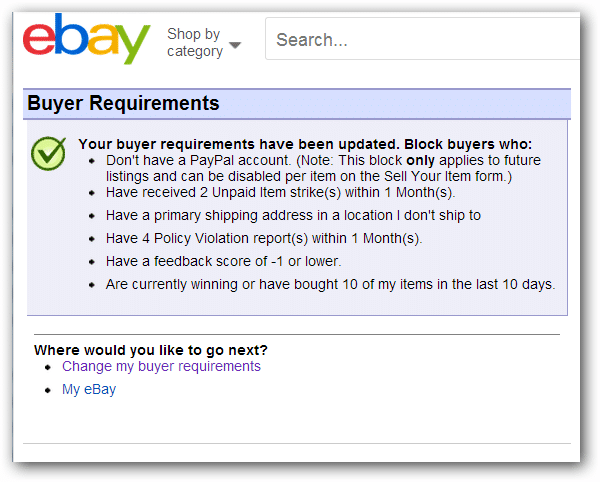Open Change my buyer requirements link
The image size is (600, 482).
tap(161, 366)
